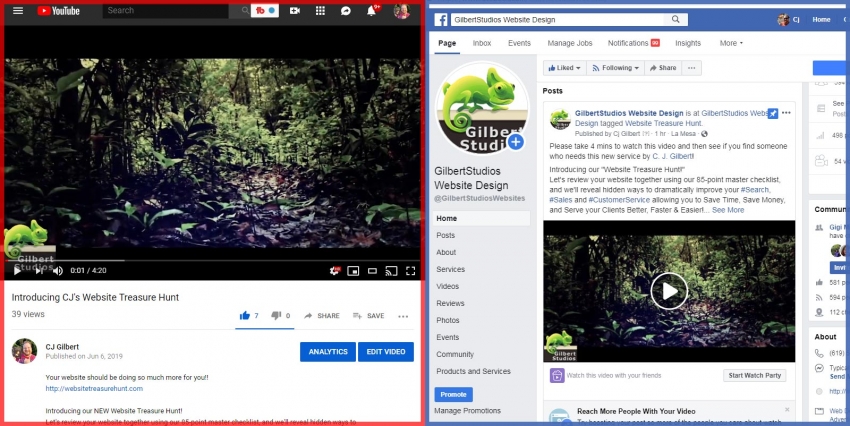Click the Facebook search box
The height and width of the screenshot is (426, 850).
(558, 20)
